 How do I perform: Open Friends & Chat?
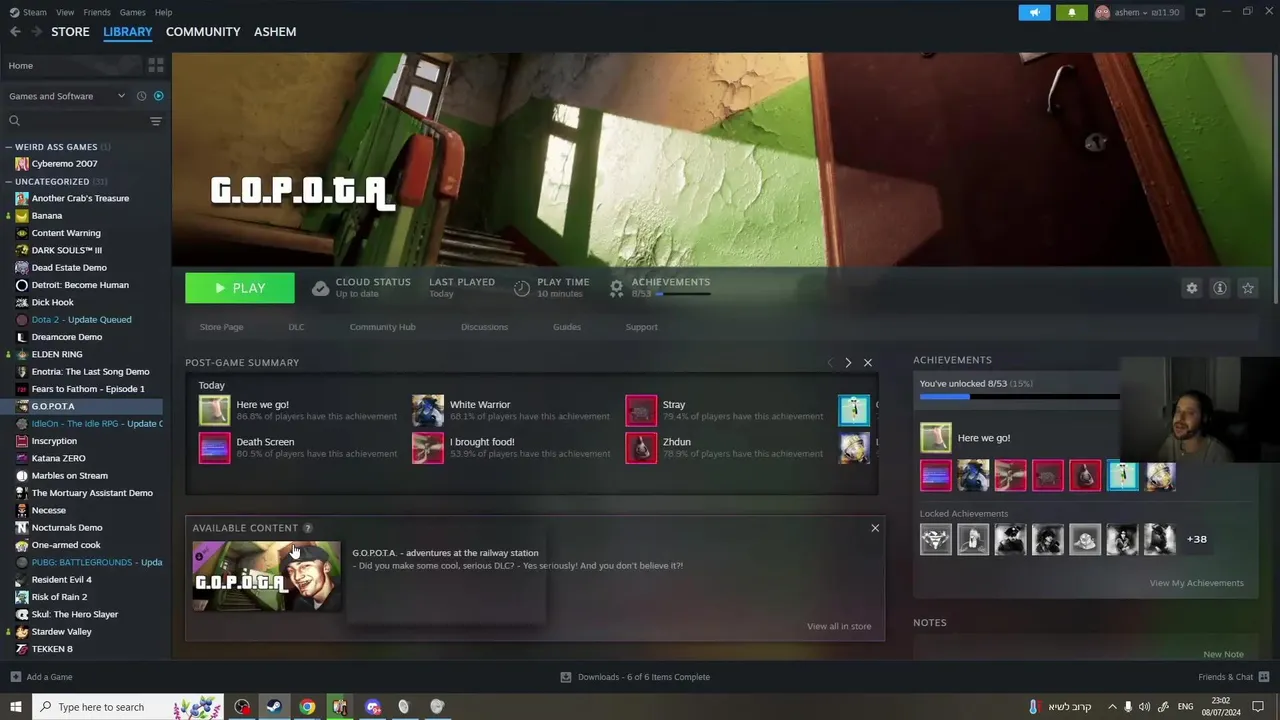coord(1232,677)
